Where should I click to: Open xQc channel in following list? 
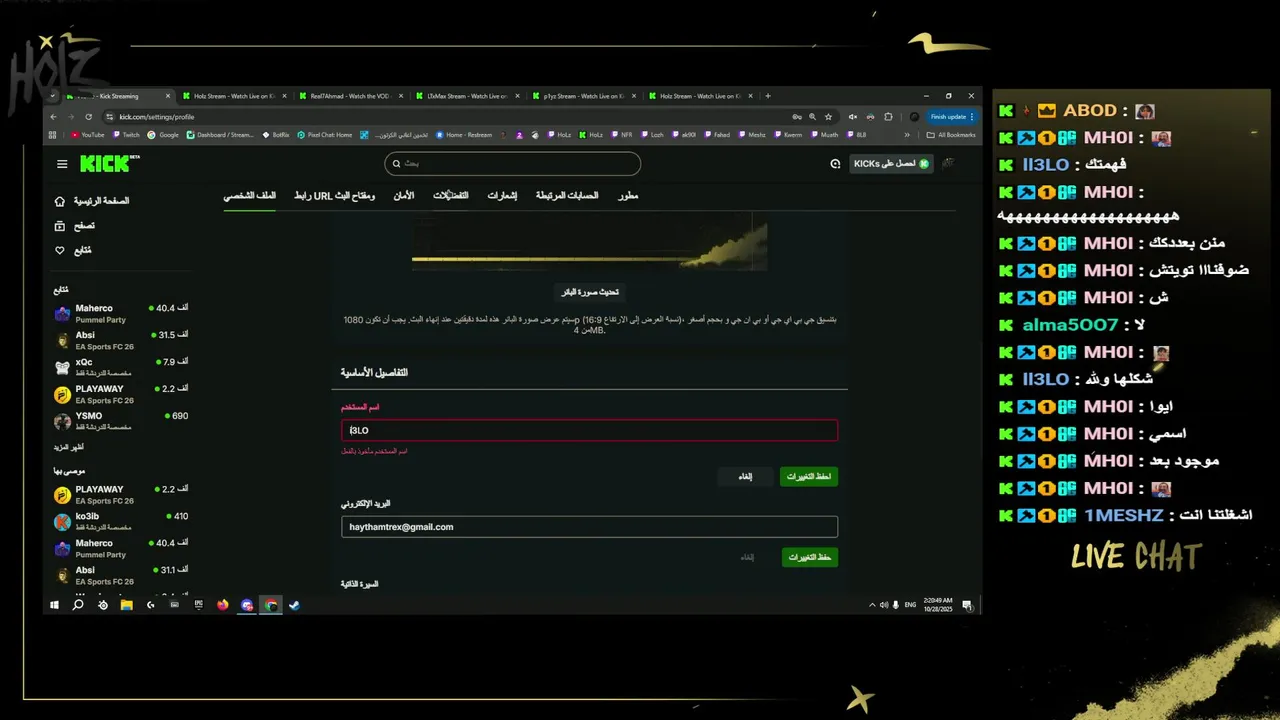coord(121,367)
